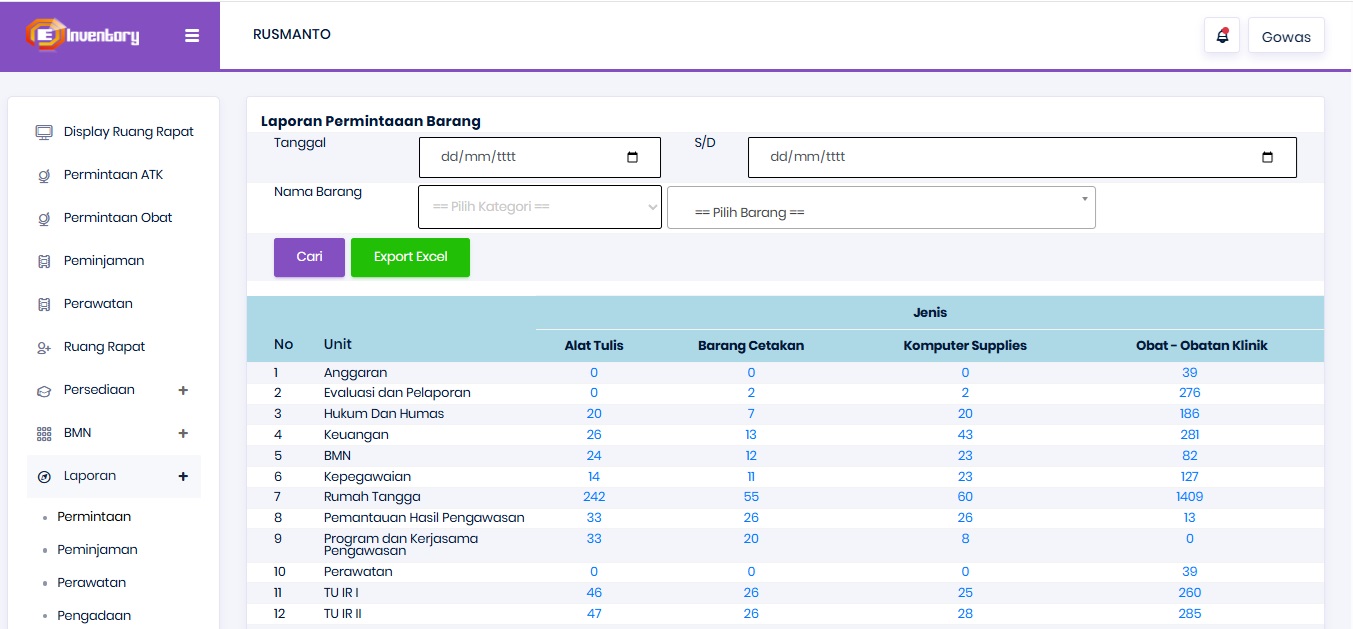Open the notification bell
Screen dimensions: 1353x629
[x=1222, y=36]
